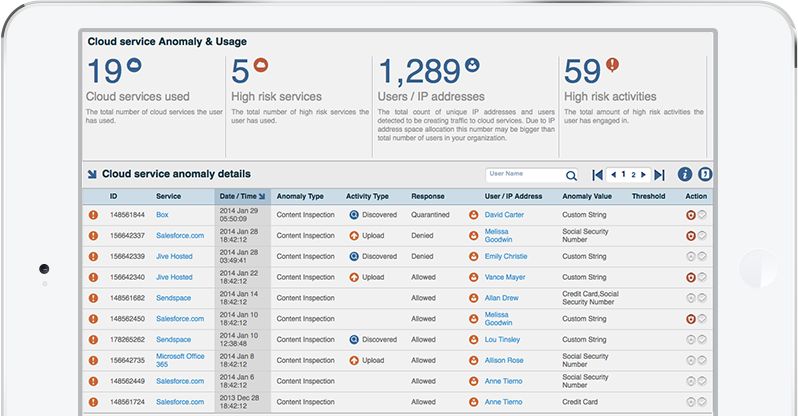Open Anne Tierno link on row 148562449
Screen dimensions: 798x416
coord(503,381)
